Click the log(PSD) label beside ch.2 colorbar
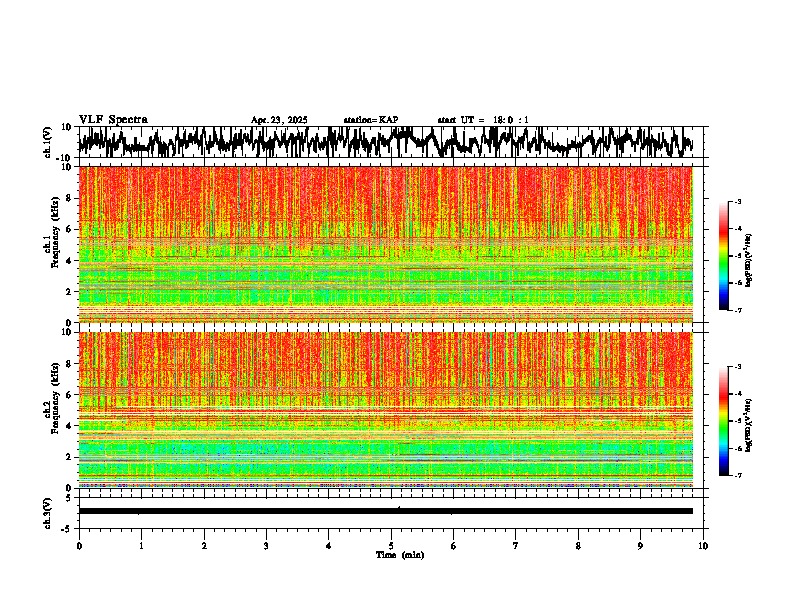 pos(749,425)
